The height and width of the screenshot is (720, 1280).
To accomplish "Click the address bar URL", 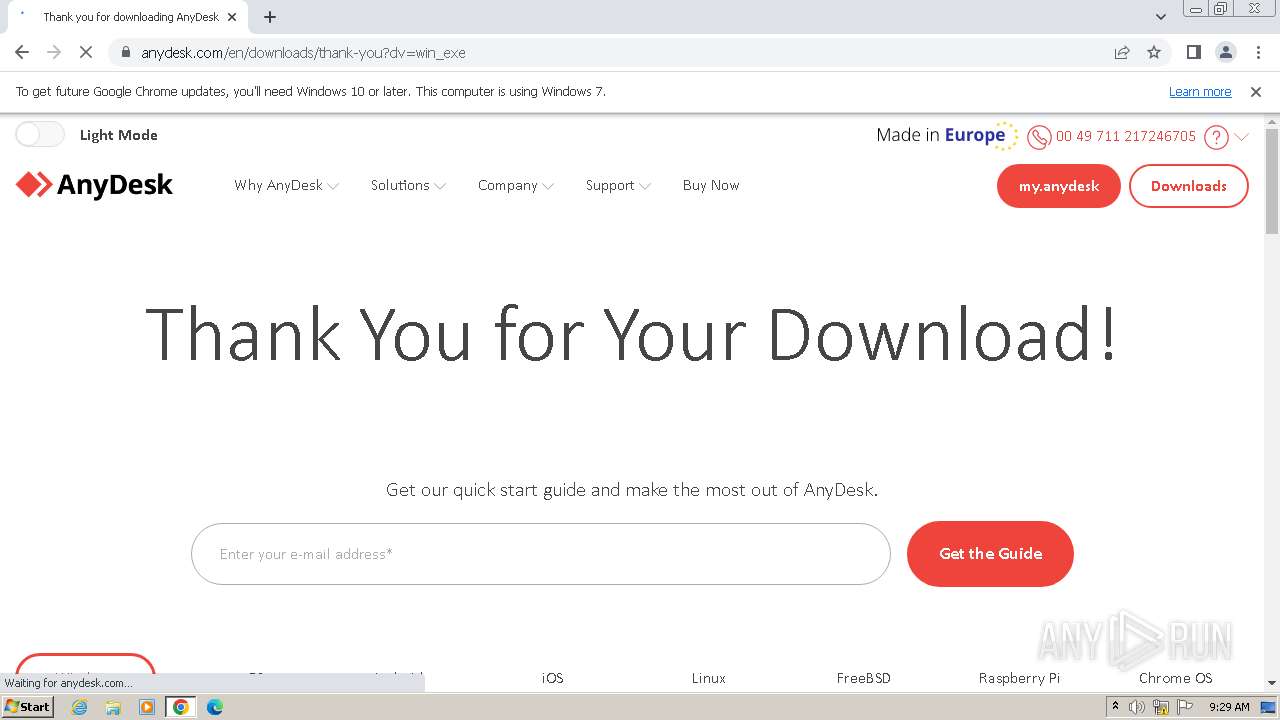I will pos(303,52).
